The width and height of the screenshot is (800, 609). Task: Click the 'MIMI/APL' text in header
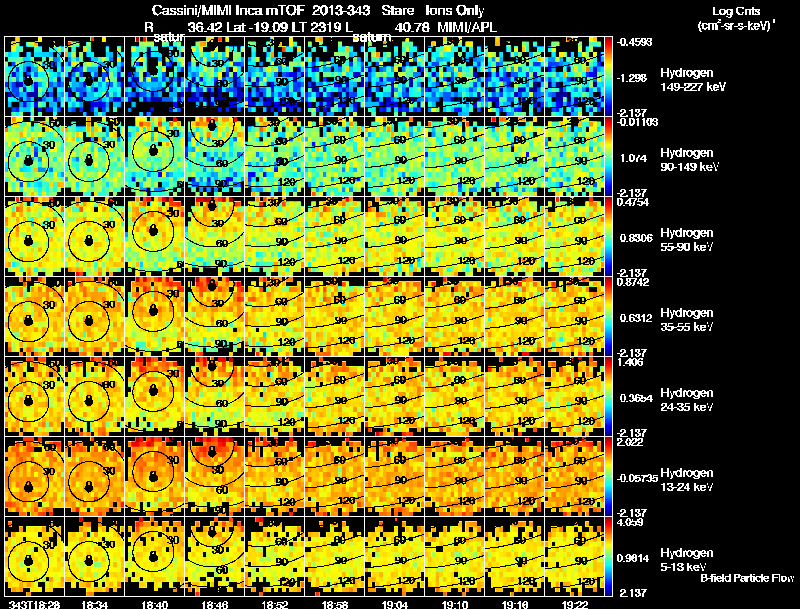point(467,27)
